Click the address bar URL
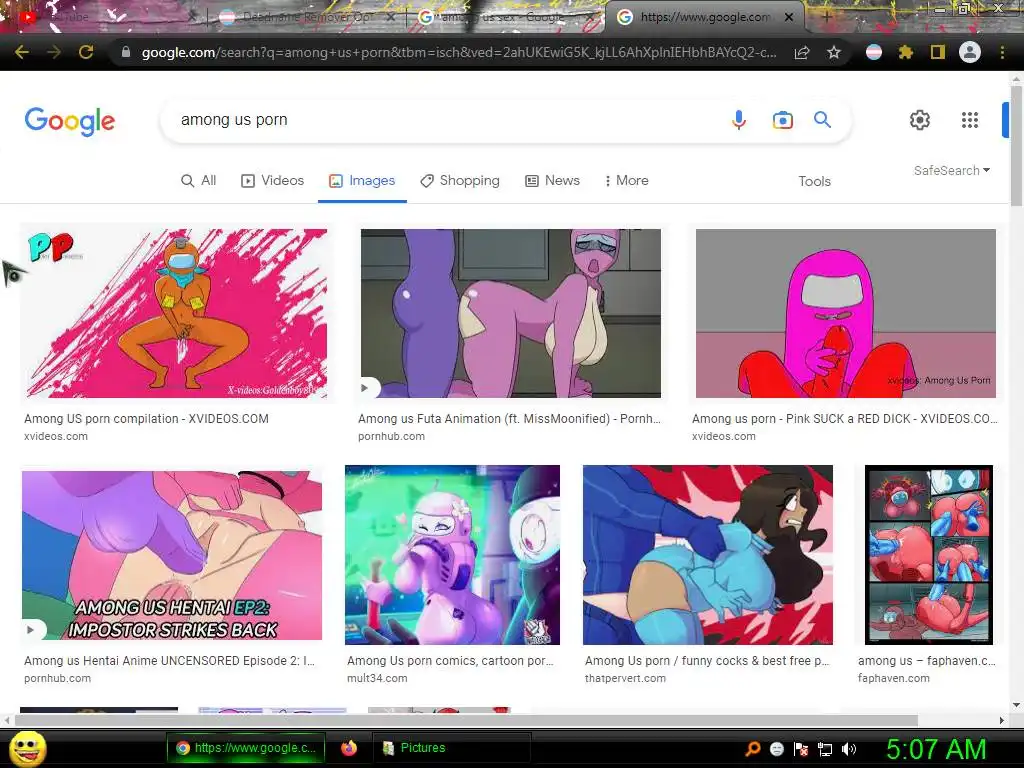This screenshot has width=1024, height=768. pyautogui.click(x=458, y=52)
